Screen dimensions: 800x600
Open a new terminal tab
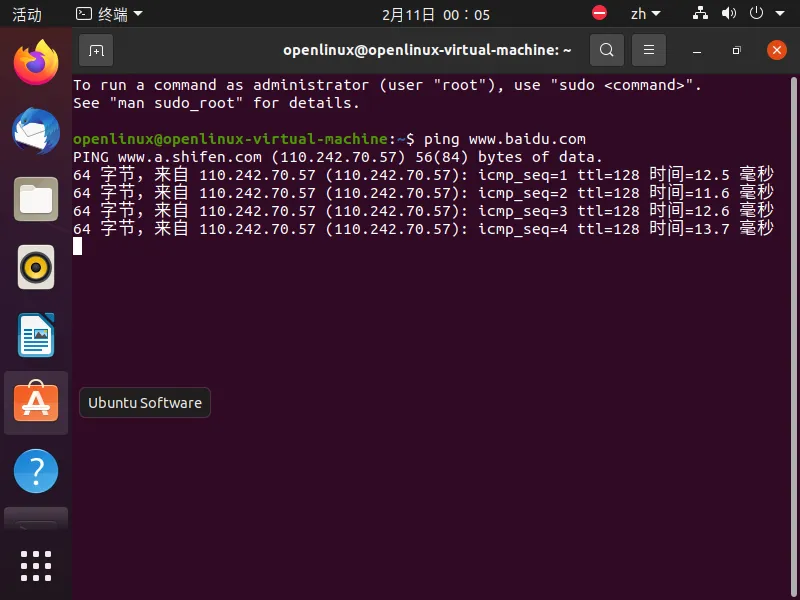point(96,50)
